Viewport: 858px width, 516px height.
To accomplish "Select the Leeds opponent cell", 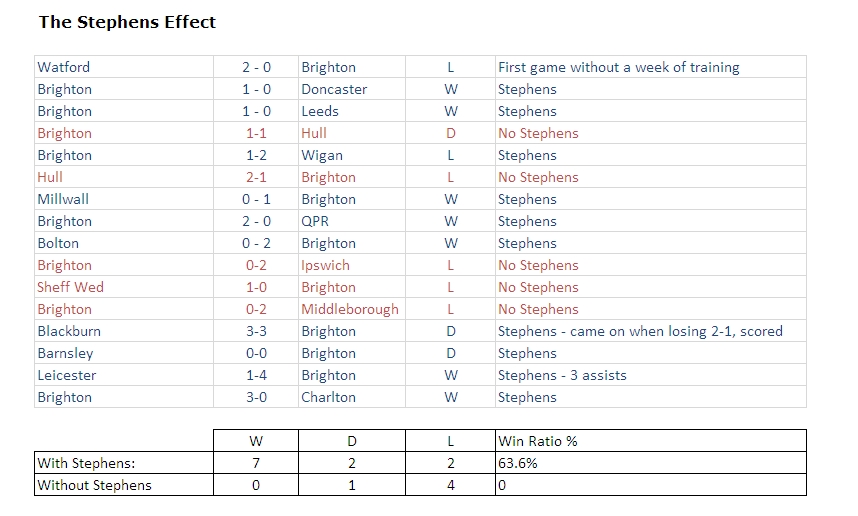I will click(x=352, y=111).
